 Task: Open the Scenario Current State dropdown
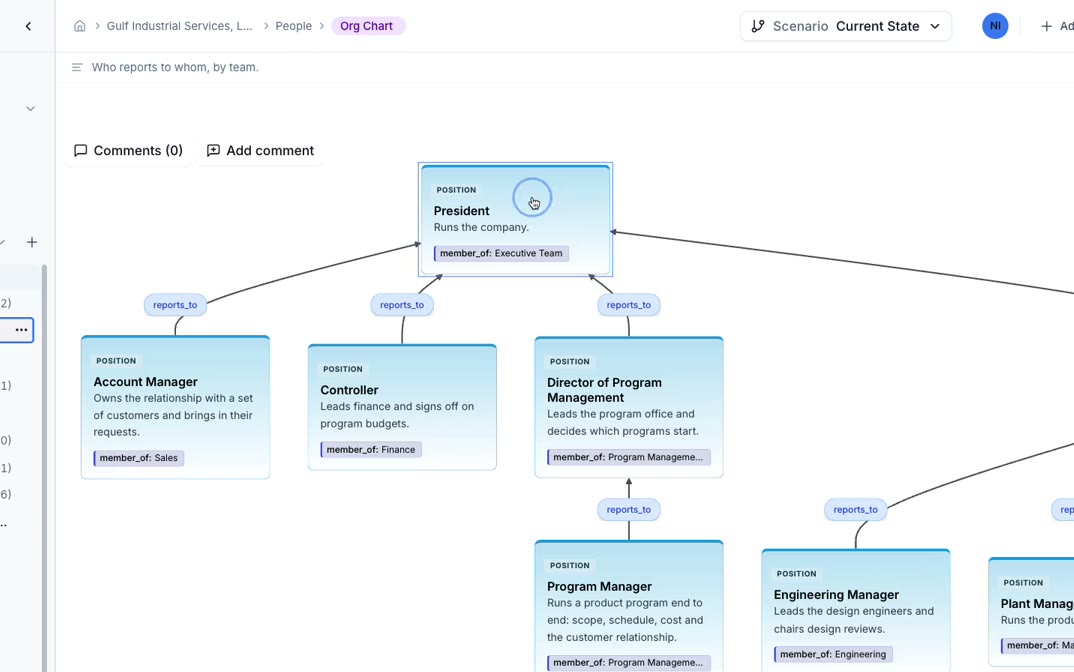click(846, 26)
